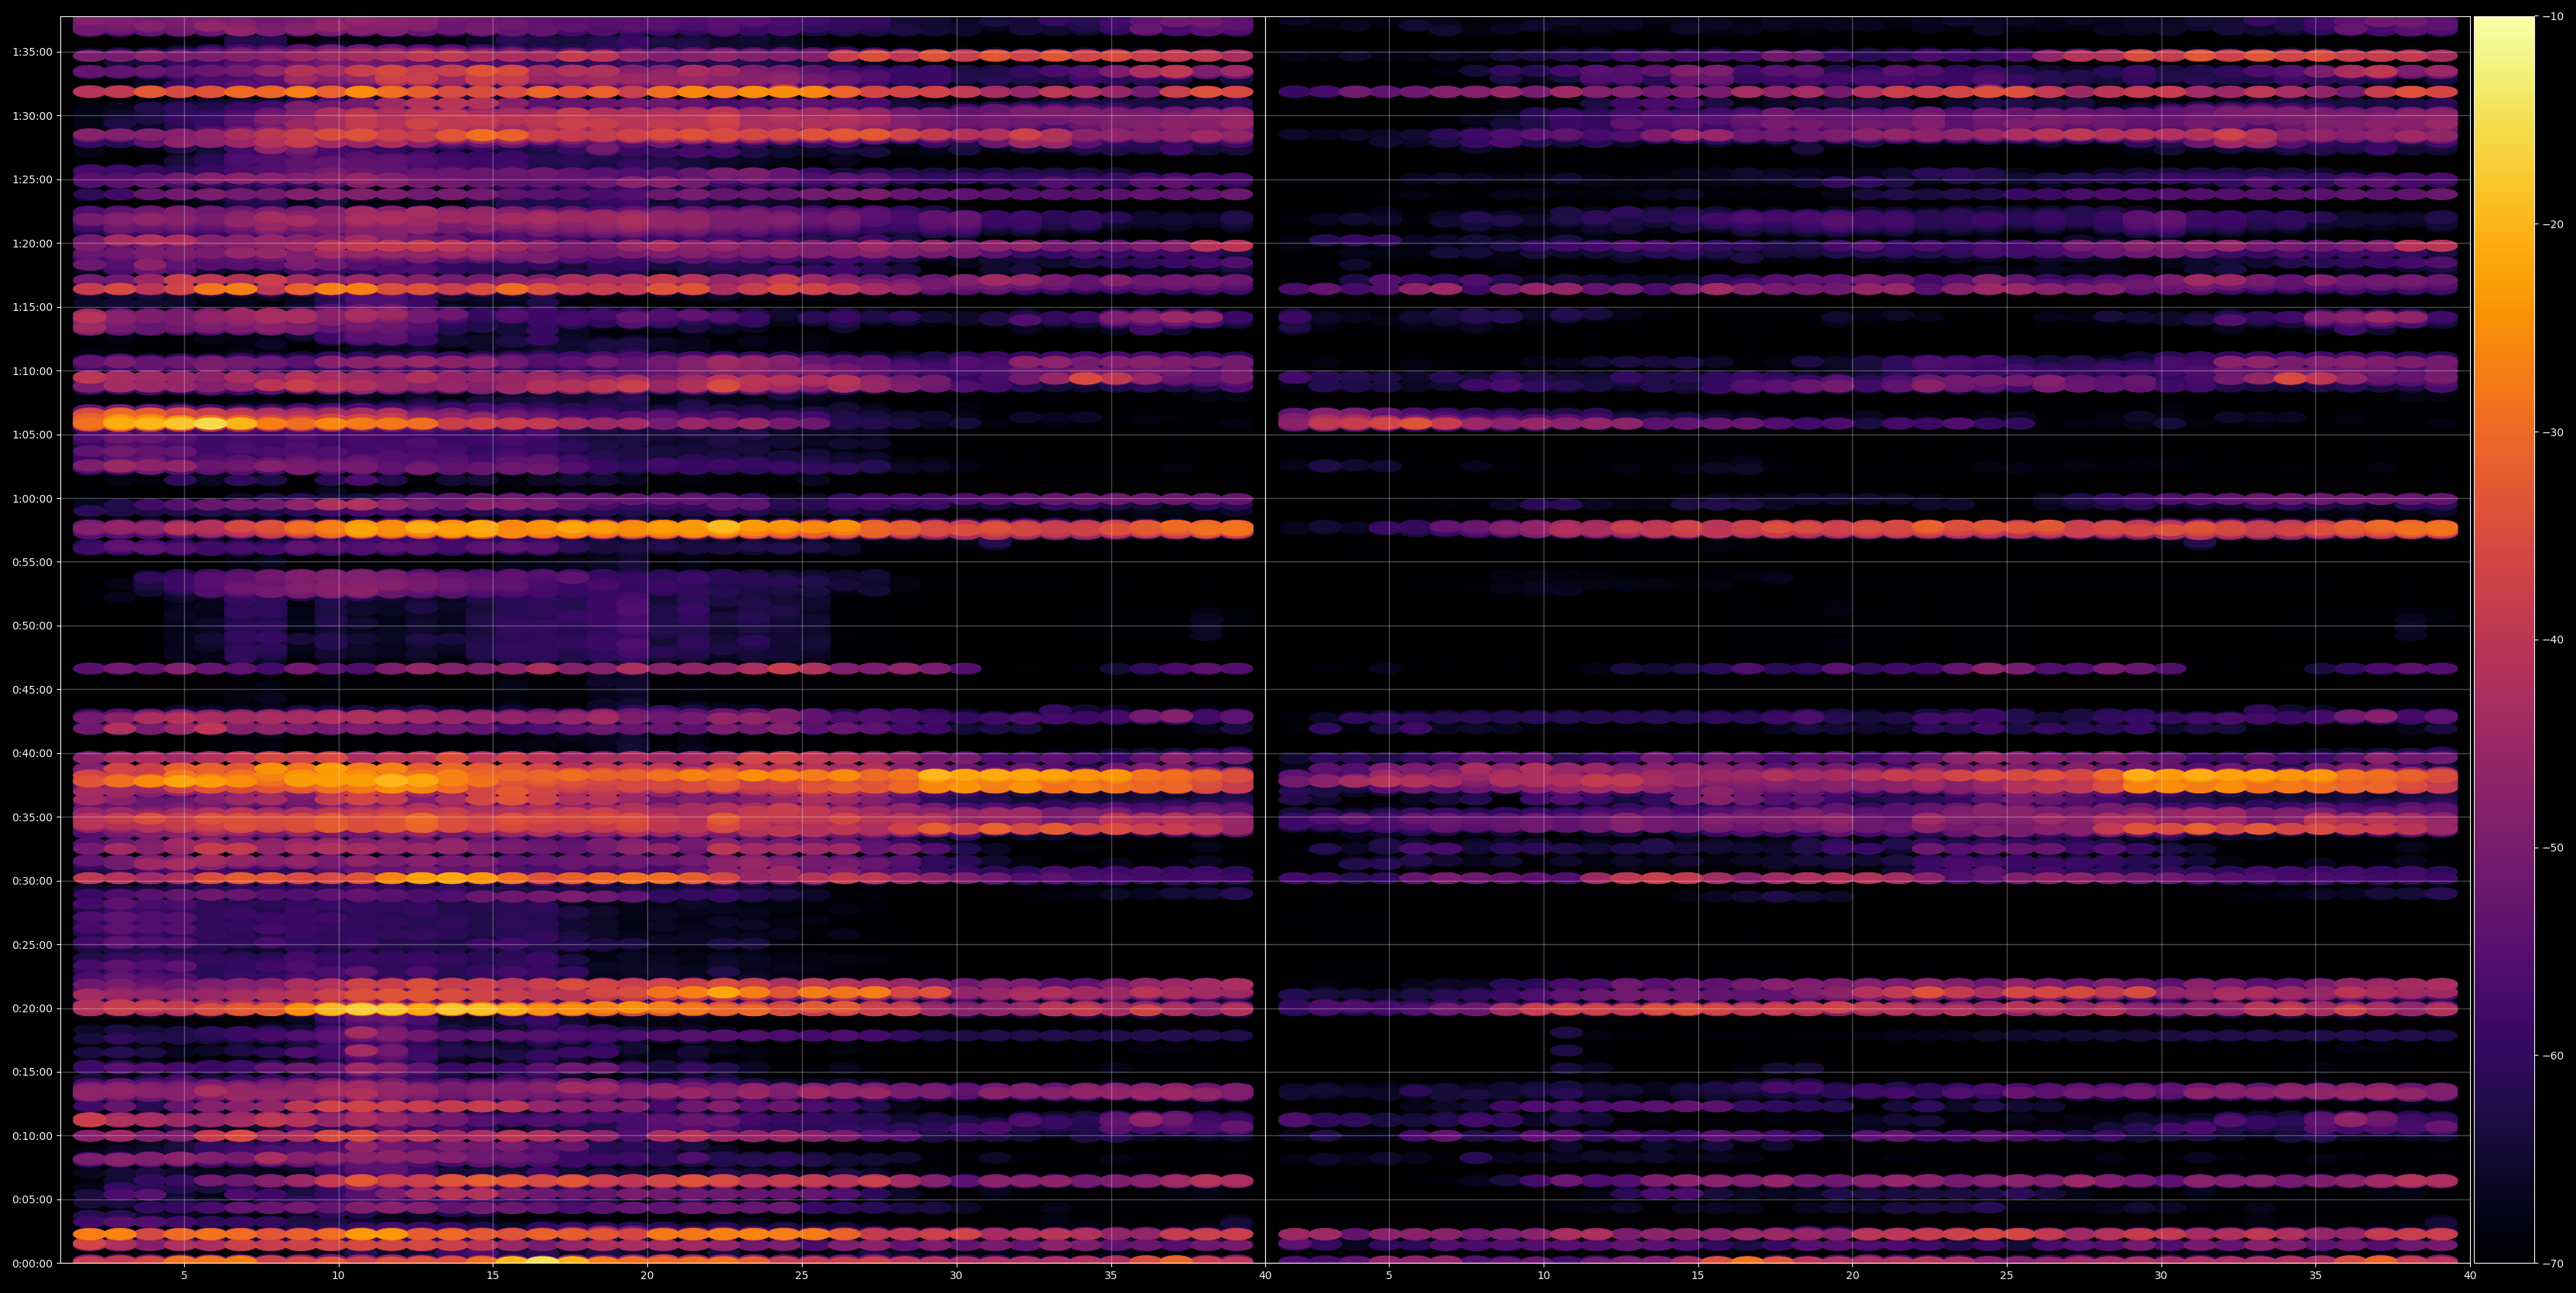
Task: Click the 0:30:00 time axis label
Action: click(x=32, y=881)
